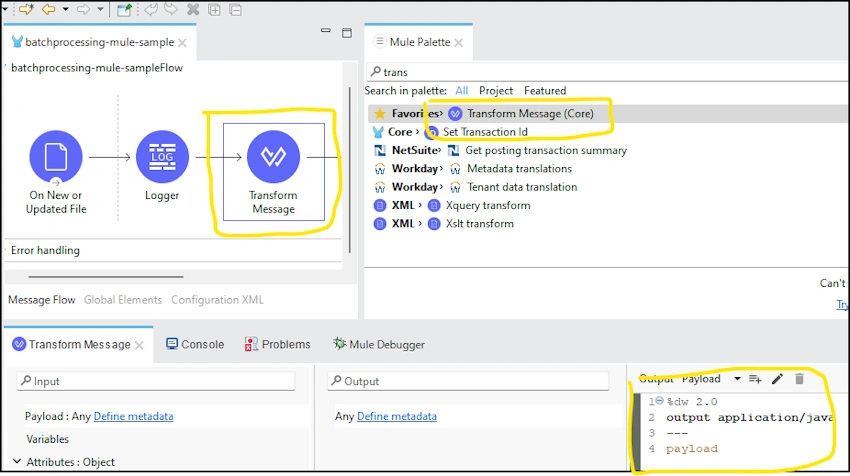
Task: Select the Variables row in Input tree
Action: [x=48, y=439]
